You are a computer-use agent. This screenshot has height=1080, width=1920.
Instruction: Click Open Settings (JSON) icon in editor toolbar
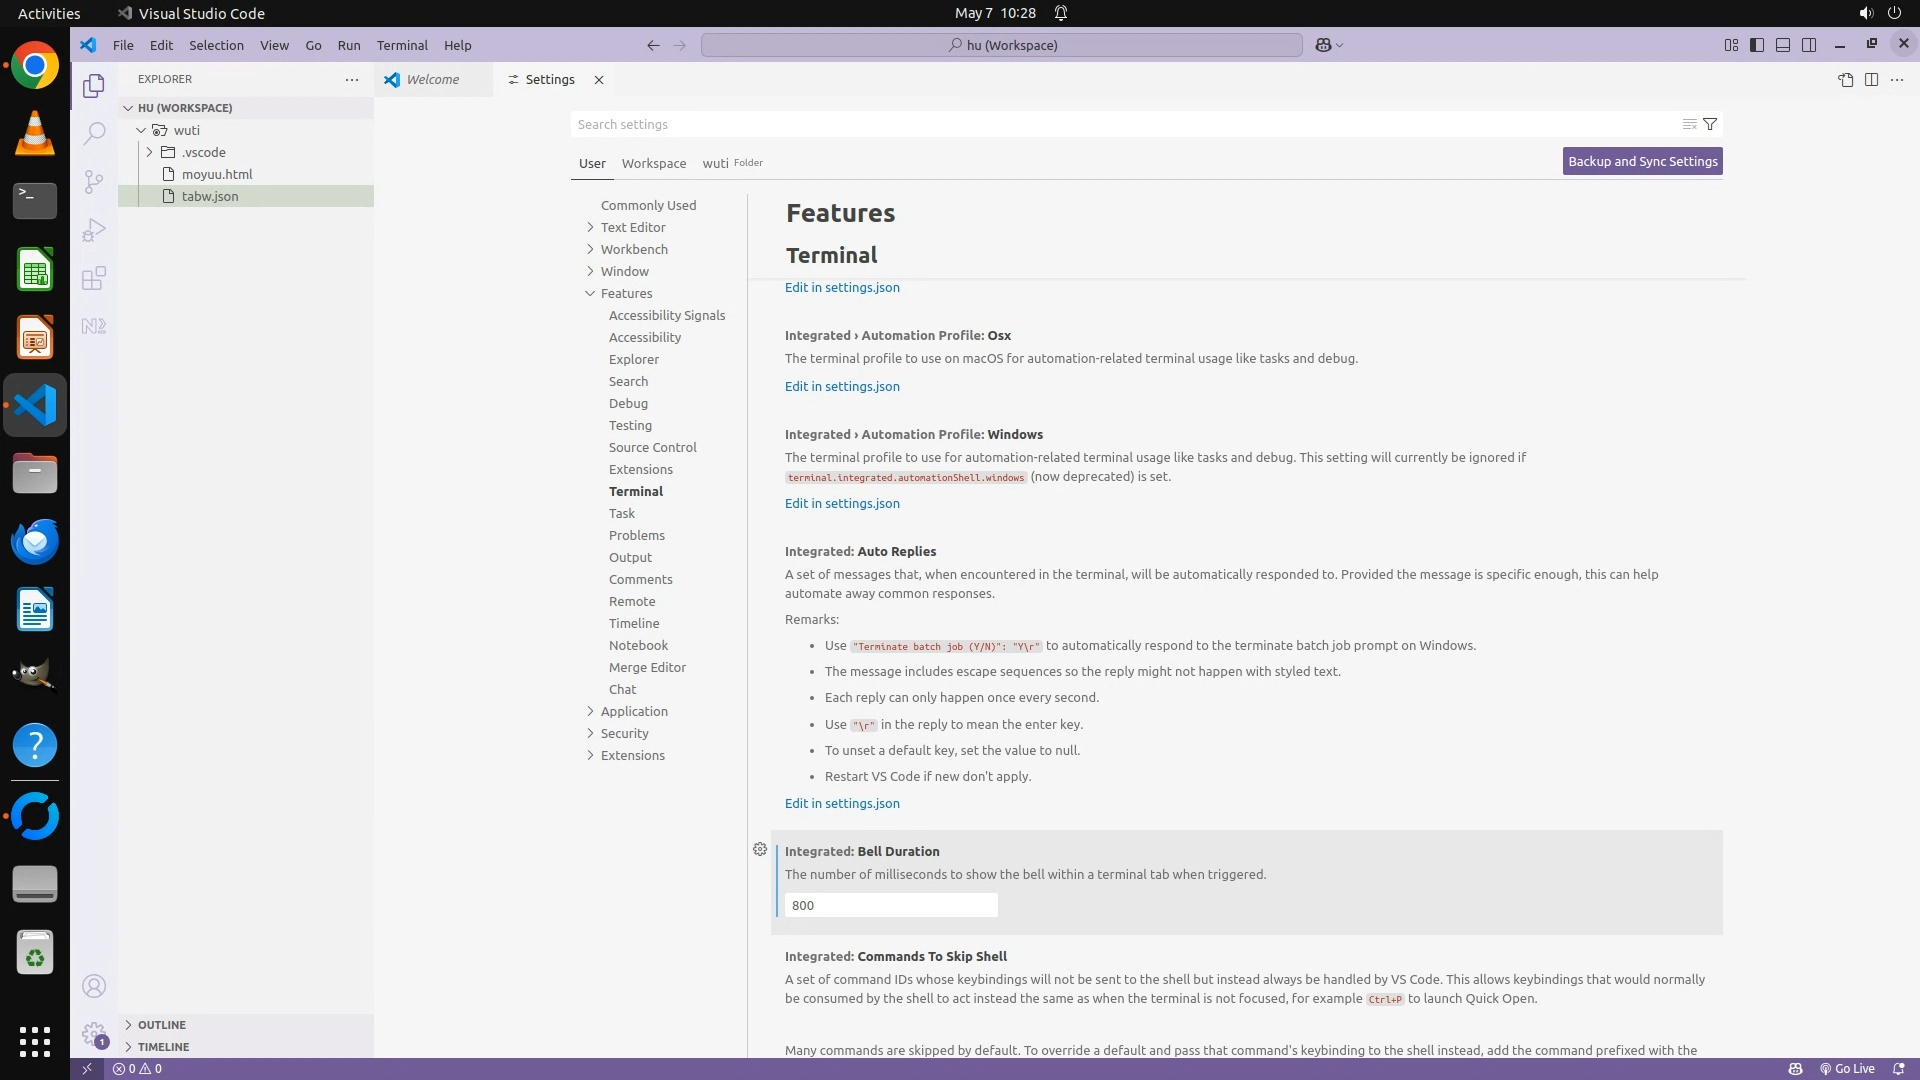pyautogui.click(x=1845, y=80)
